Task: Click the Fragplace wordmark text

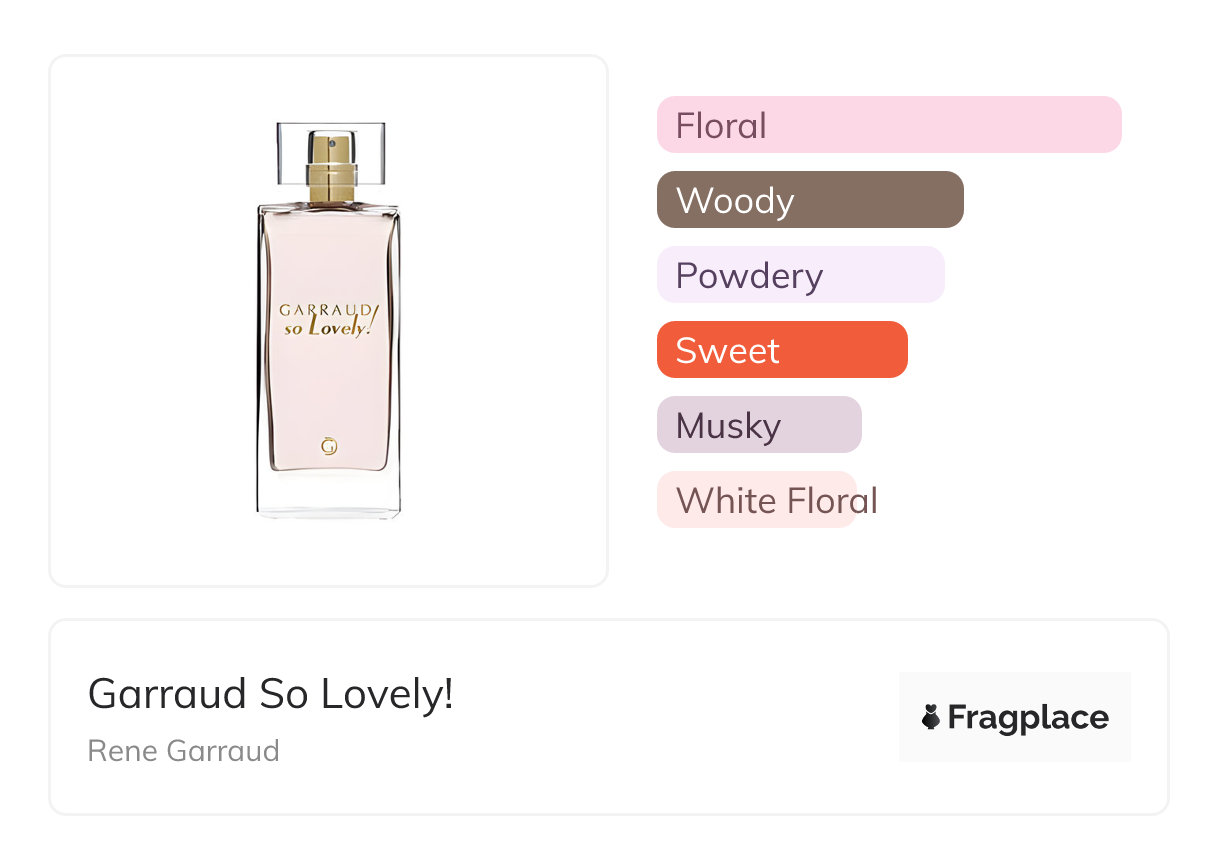Action: (1028, 717)
